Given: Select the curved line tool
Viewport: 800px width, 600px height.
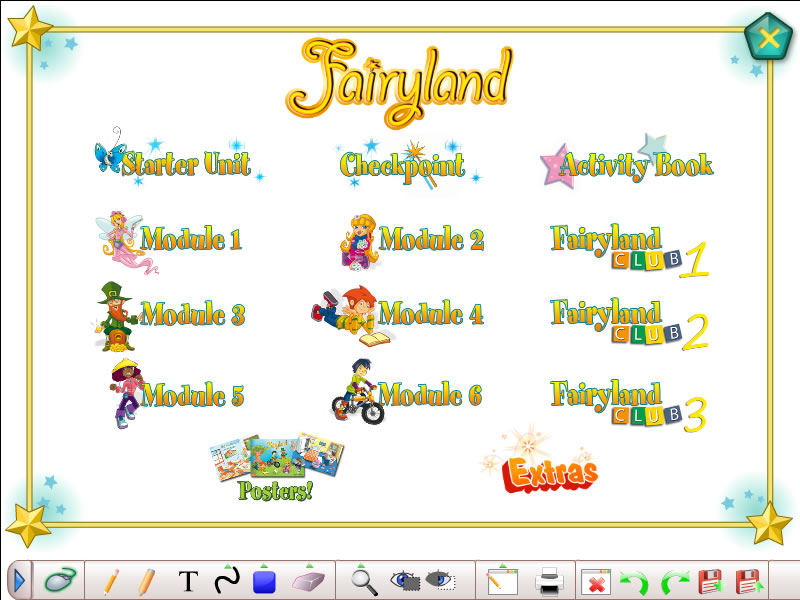Looking at the screenshot, I should (227, 580).
